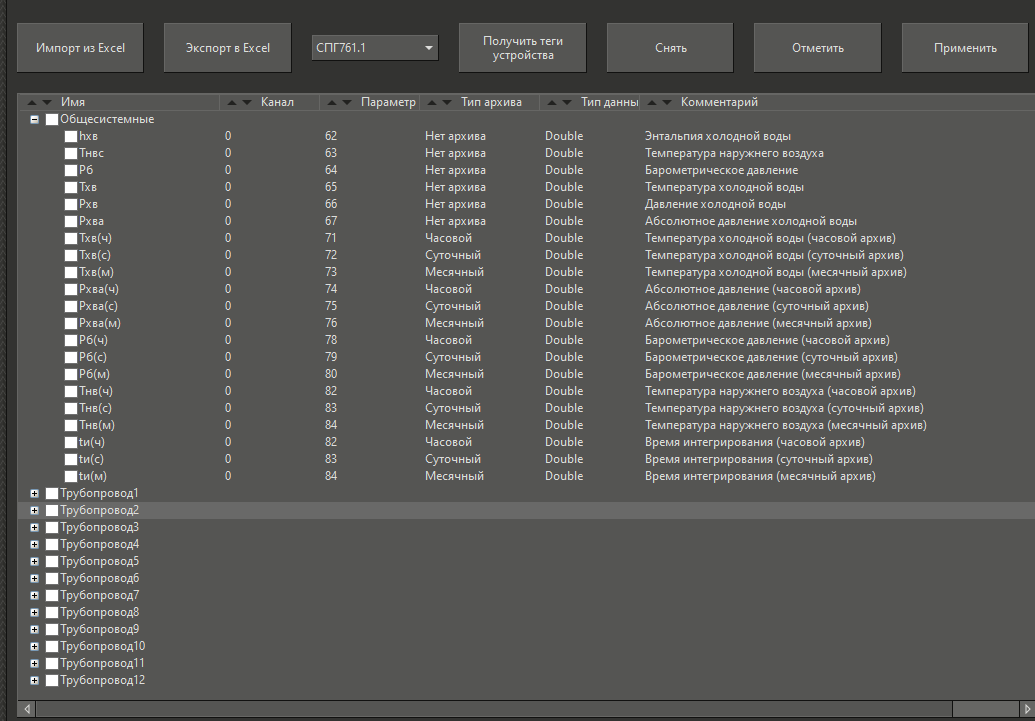Check the hхв tag checkbox
This screenshot has width=1035, height=721.
coord(71,136)
